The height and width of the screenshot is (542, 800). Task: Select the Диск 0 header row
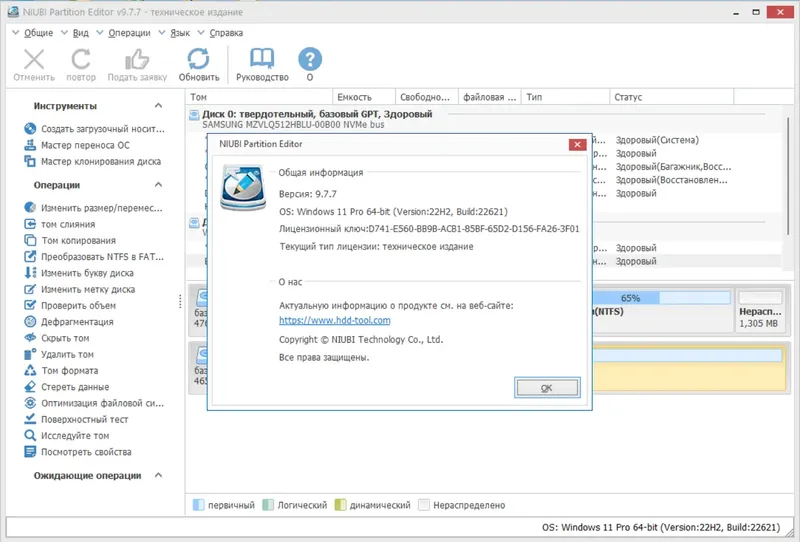coord(485,119)
